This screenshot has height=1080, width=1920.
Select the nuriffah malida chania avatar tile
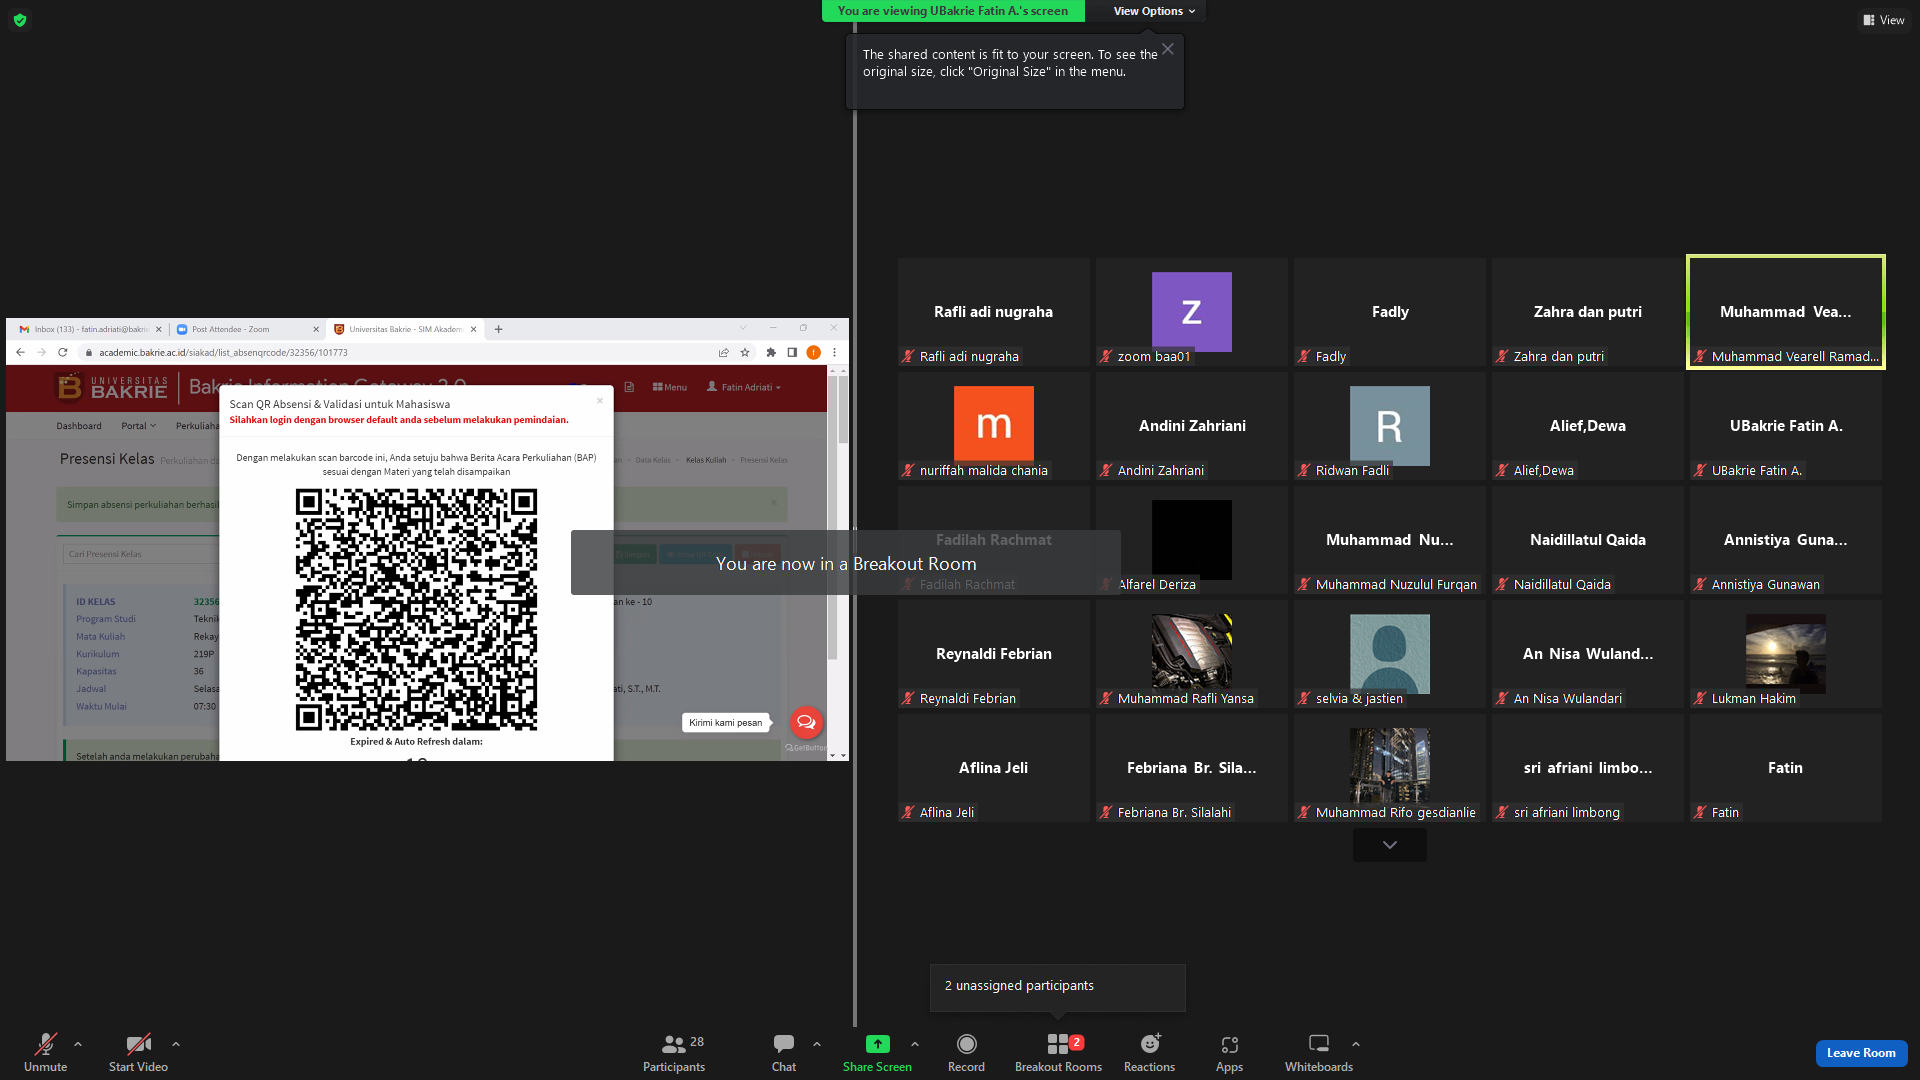(x=994, y=426)
